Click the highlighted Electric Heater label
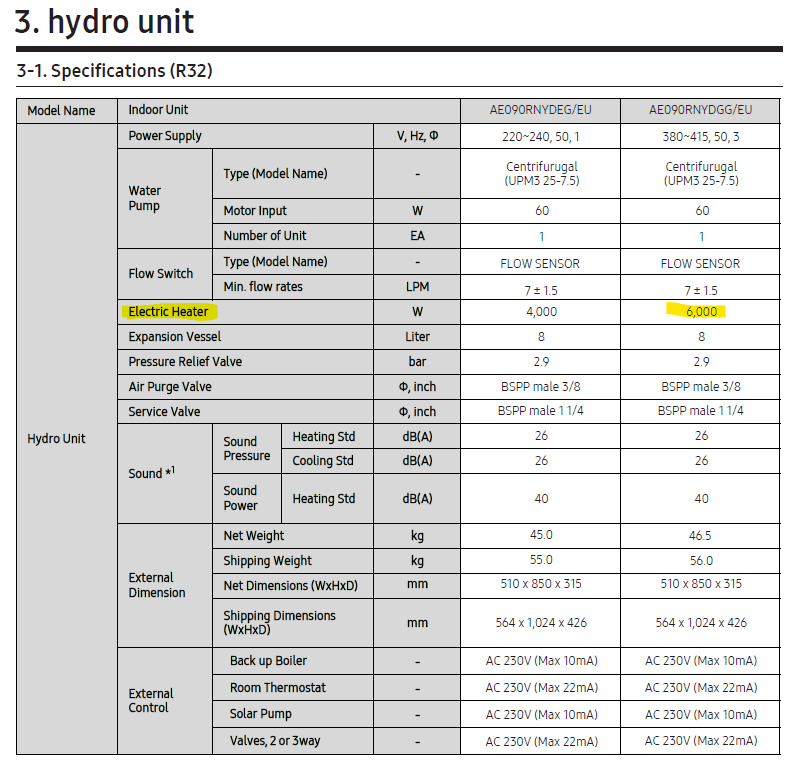 pyautogui.click(x=168, y=312)
